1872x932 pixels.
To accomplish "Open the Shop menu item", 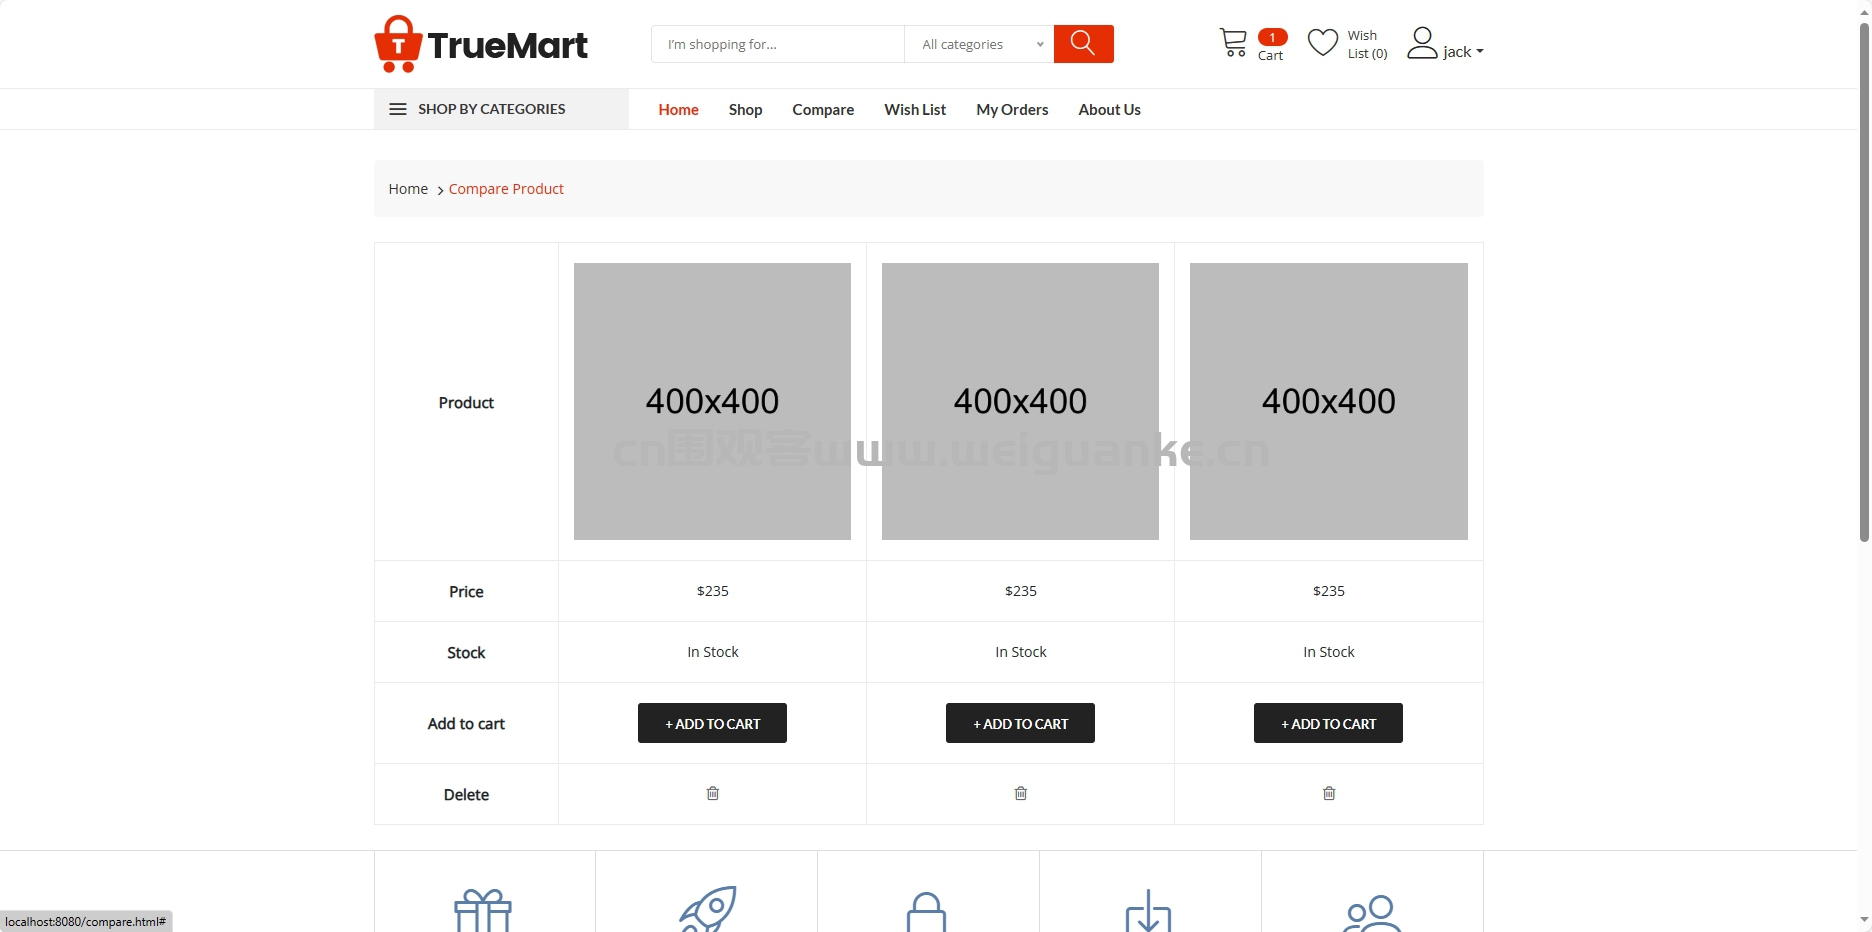I will point(745,110).
